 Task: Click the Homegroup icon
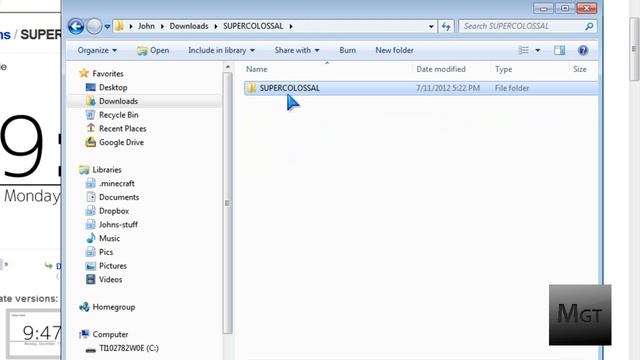coord(84,307)
